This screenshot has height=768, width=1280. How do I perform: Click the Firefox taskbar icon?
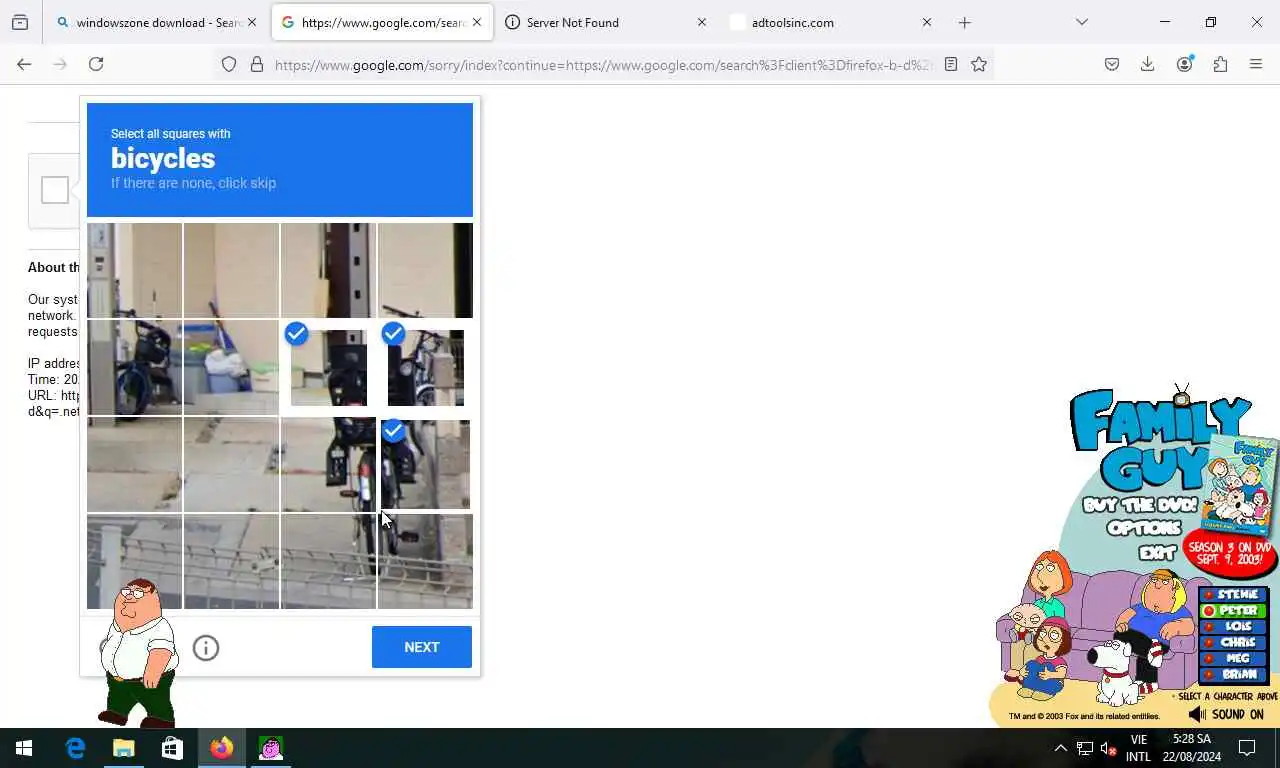pos(221,748)
